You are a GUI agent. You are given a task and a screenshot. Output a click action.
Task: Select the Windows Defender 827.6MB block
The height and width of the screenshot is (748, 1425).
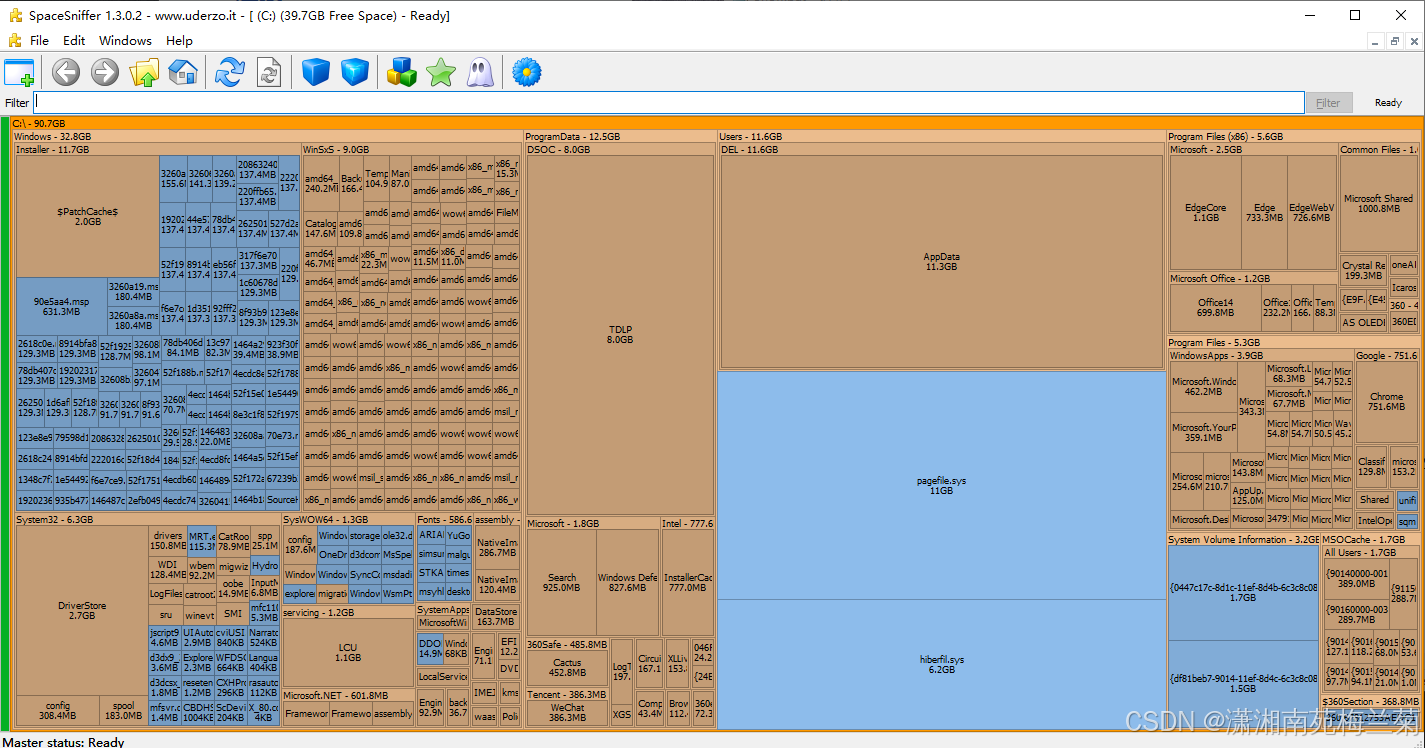point(628,582)
